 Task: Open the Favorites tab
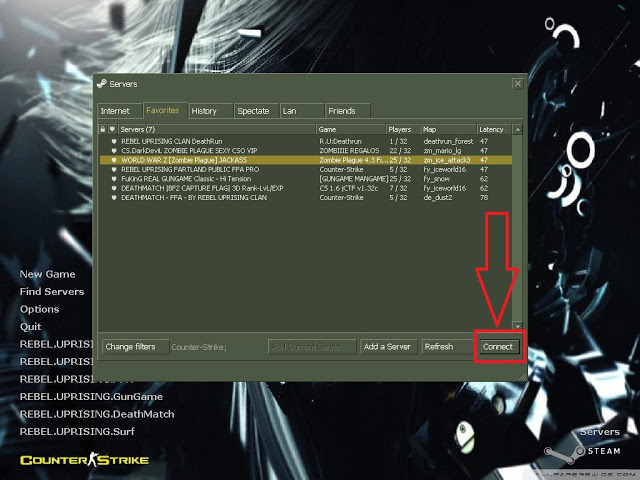point(165,110)
